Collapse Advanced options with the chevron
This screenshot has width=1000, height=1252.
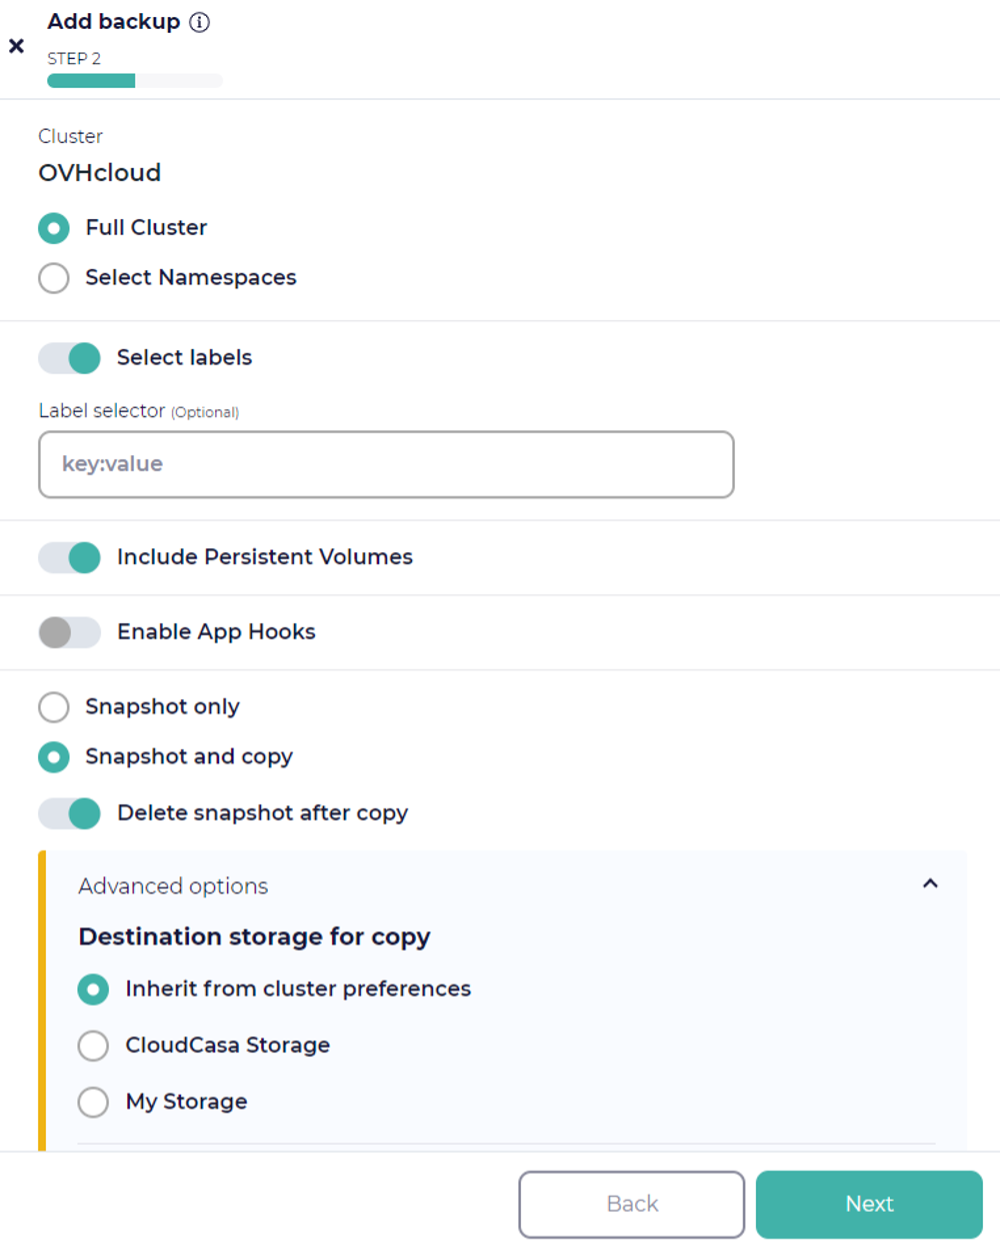point(930,884)
